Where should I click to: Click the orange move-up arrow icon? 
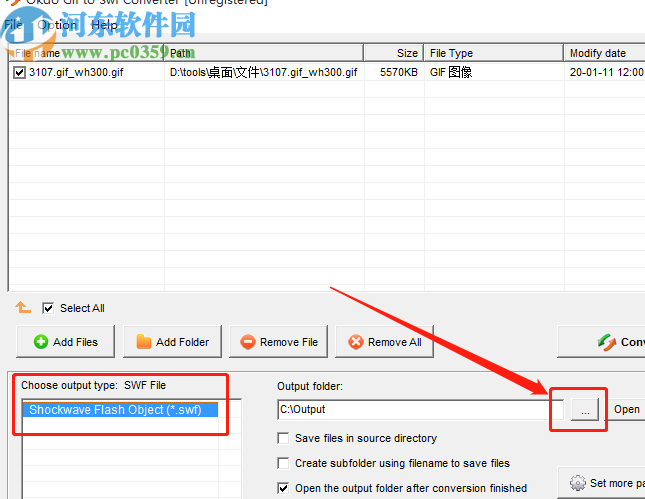point(23,307)
